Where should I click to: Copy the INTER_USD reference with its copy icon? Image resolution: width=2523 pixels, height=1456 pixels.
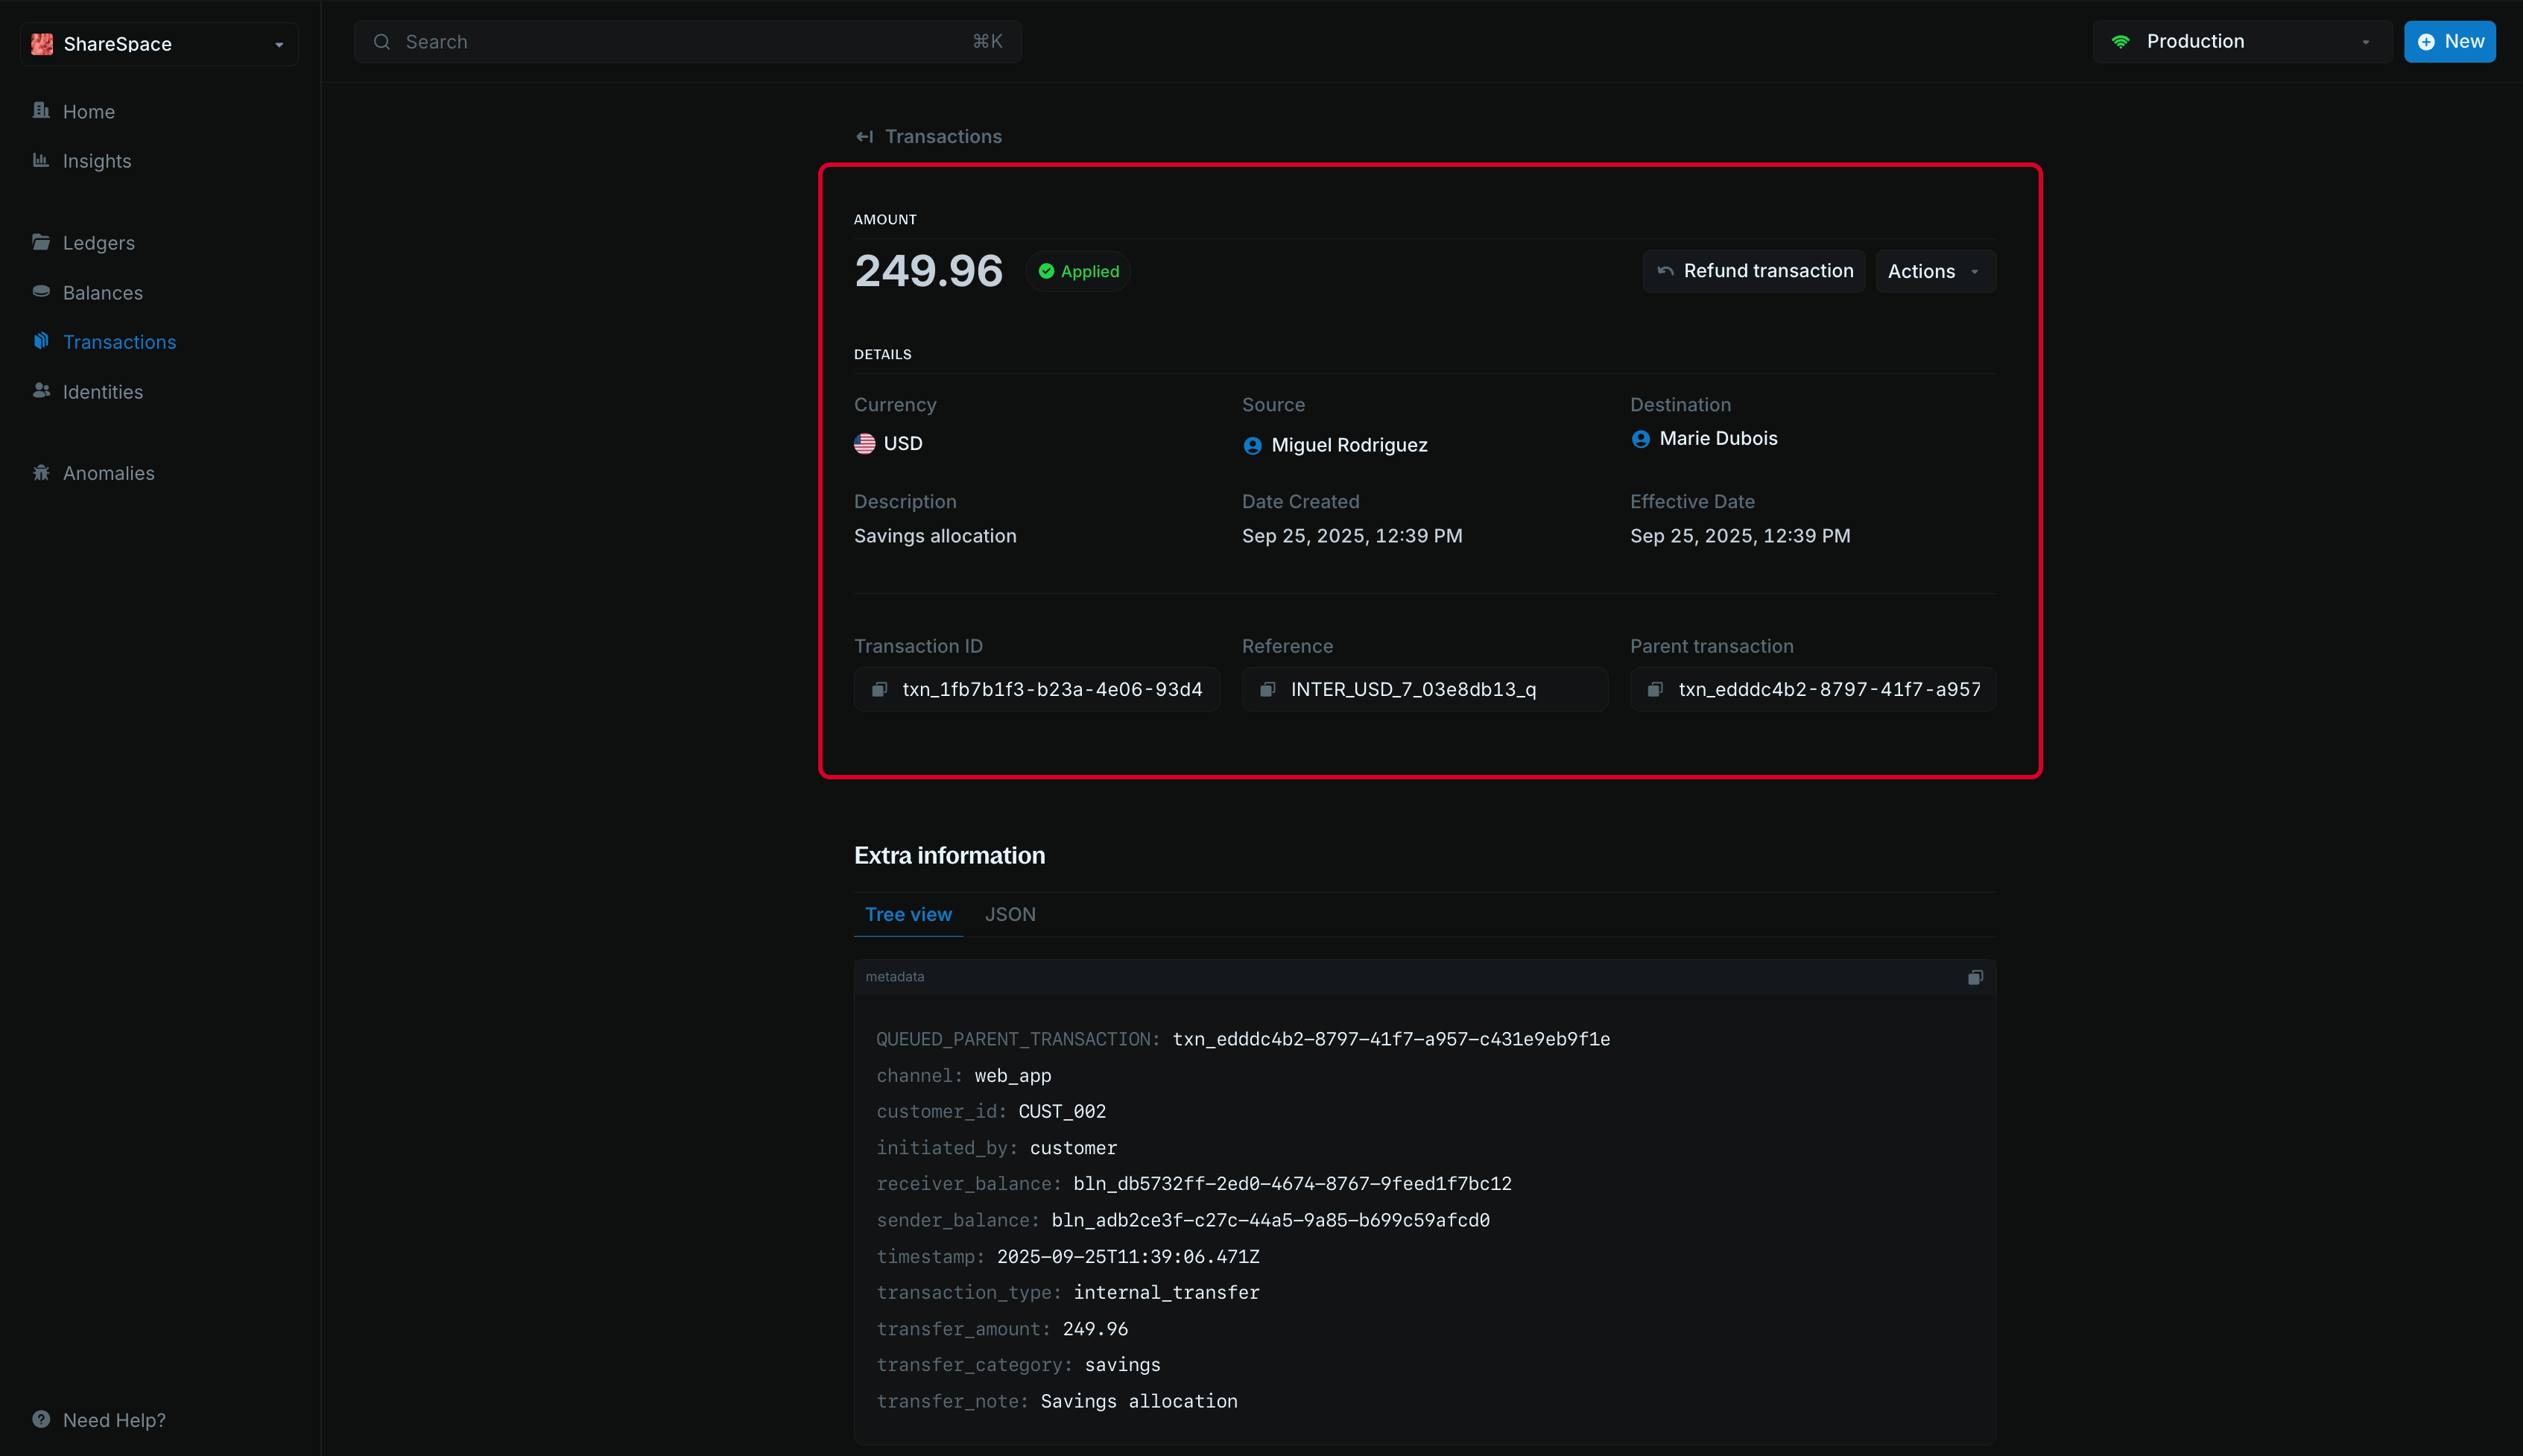(x=1267, y=689)
